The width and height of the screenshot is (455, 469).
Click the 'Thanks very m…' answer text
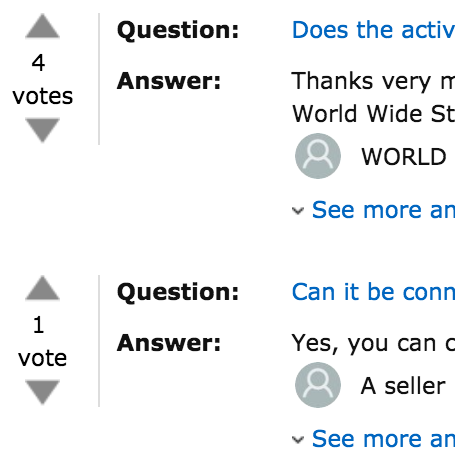click(x=373, y=81)
